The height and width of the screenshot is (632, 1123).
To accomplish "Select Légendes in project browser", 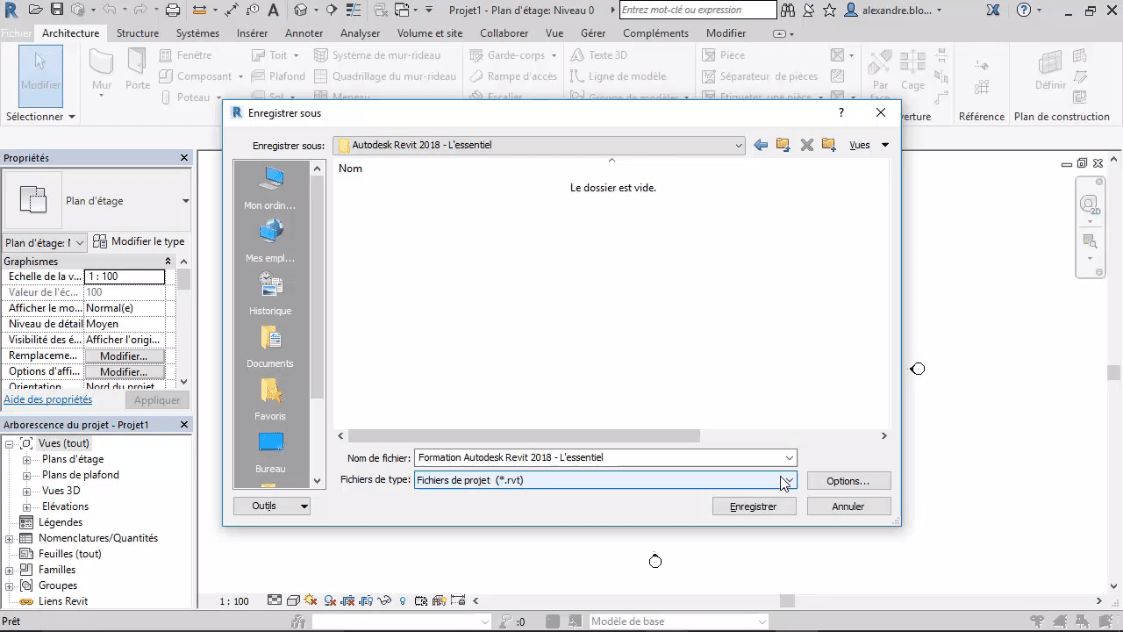I will pyautogui.click(x=61, y=522).
